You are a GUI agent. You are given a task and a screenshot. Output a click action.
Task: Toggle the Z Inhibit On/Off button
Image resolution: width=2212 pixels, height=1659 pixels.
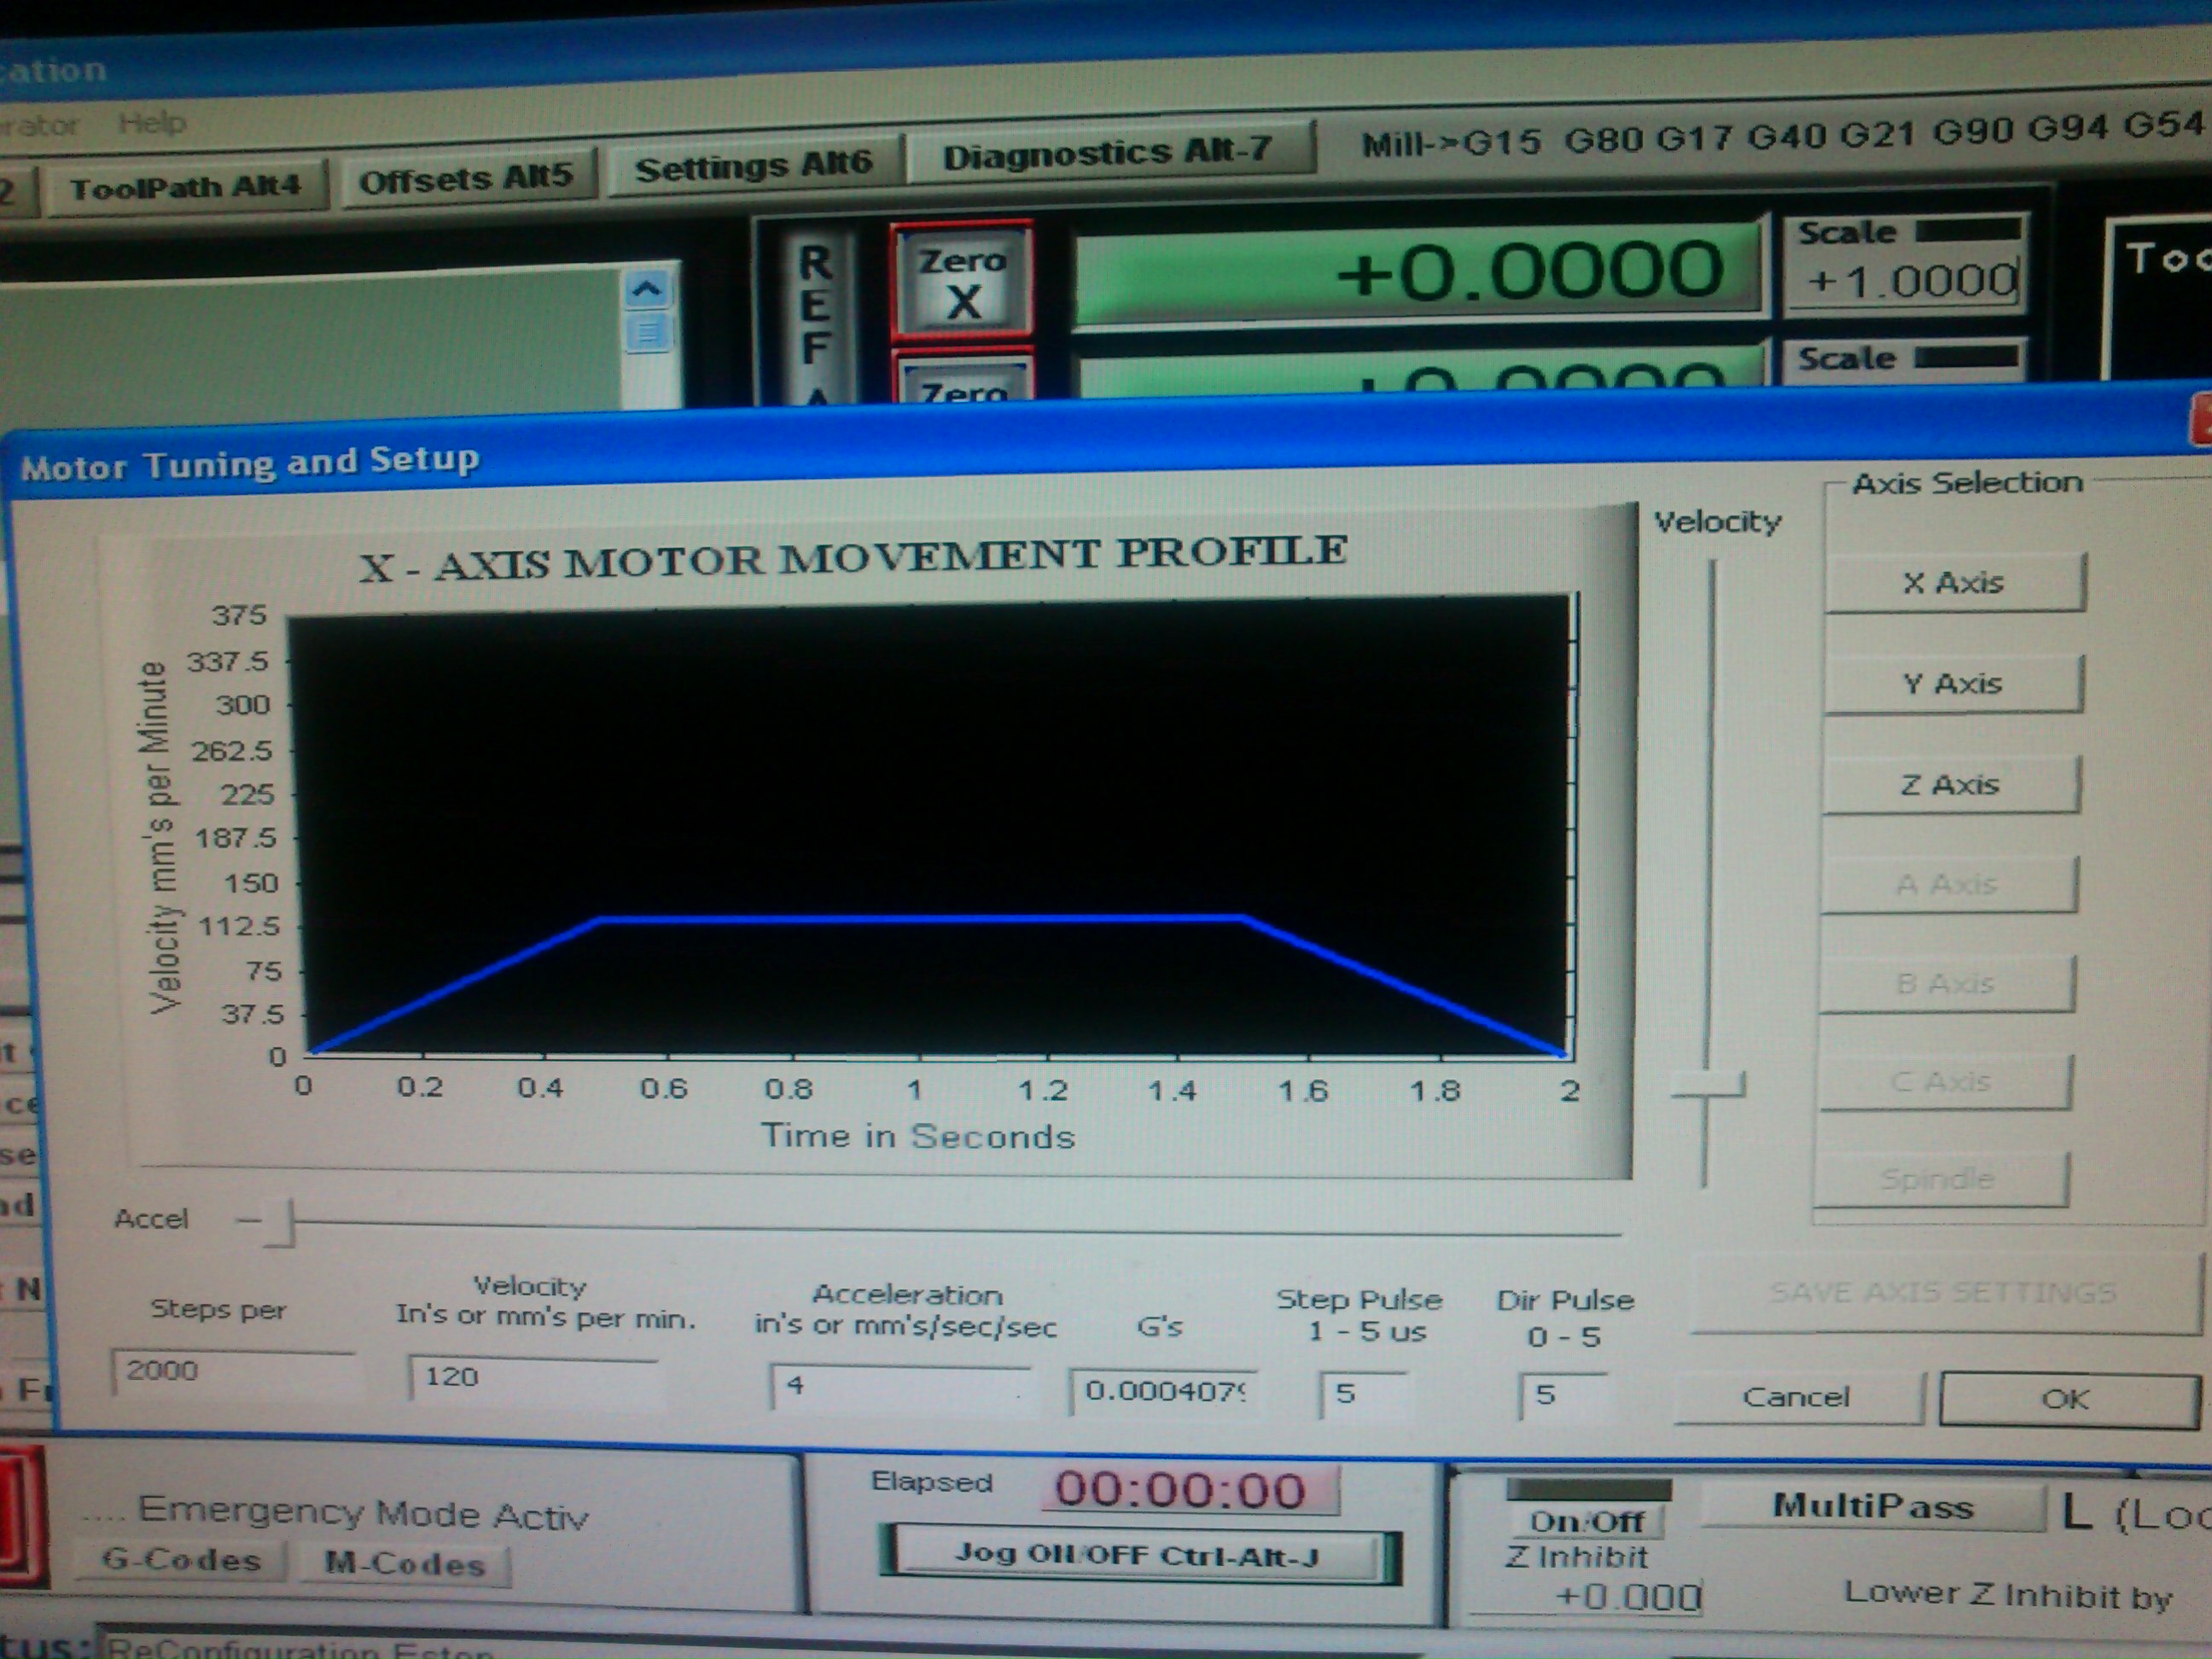tap(1585, 1521)
